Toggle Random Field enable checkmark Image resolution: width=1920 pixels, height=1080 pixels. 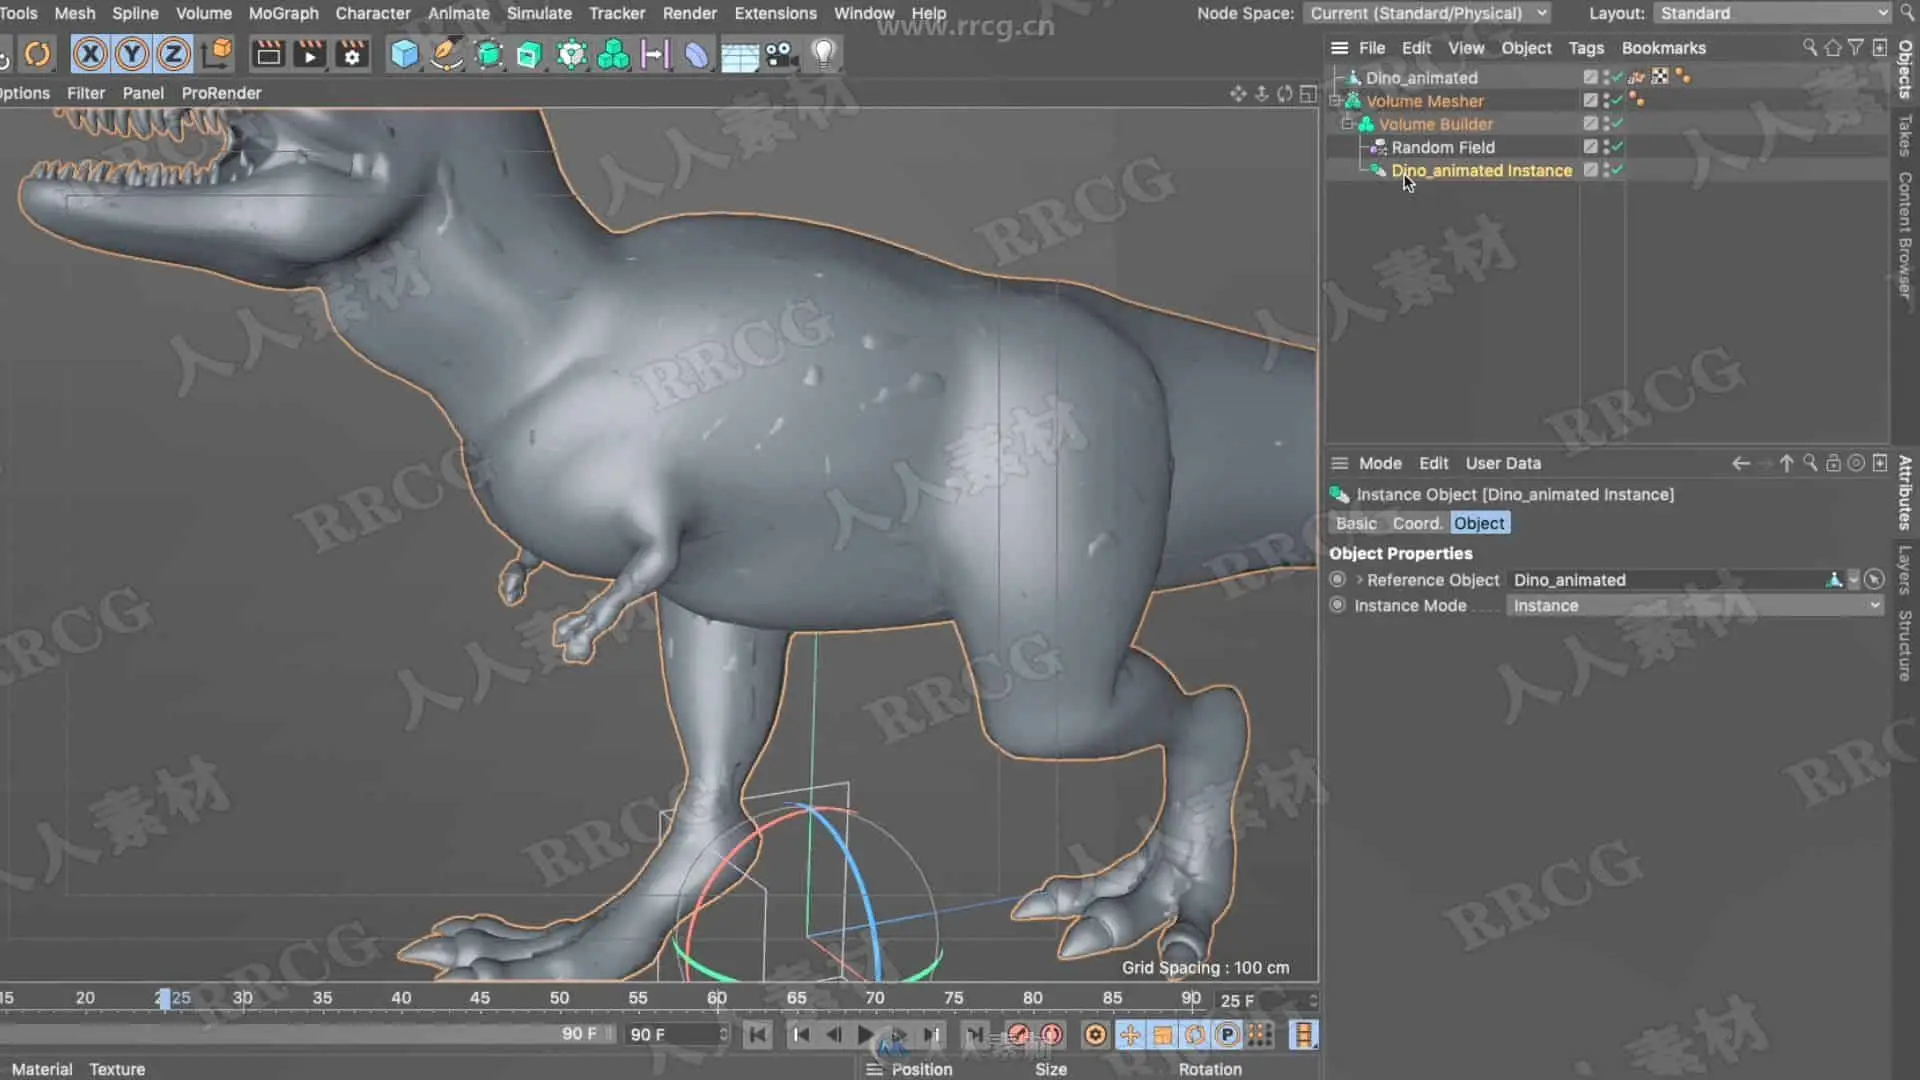(1617, 147)
